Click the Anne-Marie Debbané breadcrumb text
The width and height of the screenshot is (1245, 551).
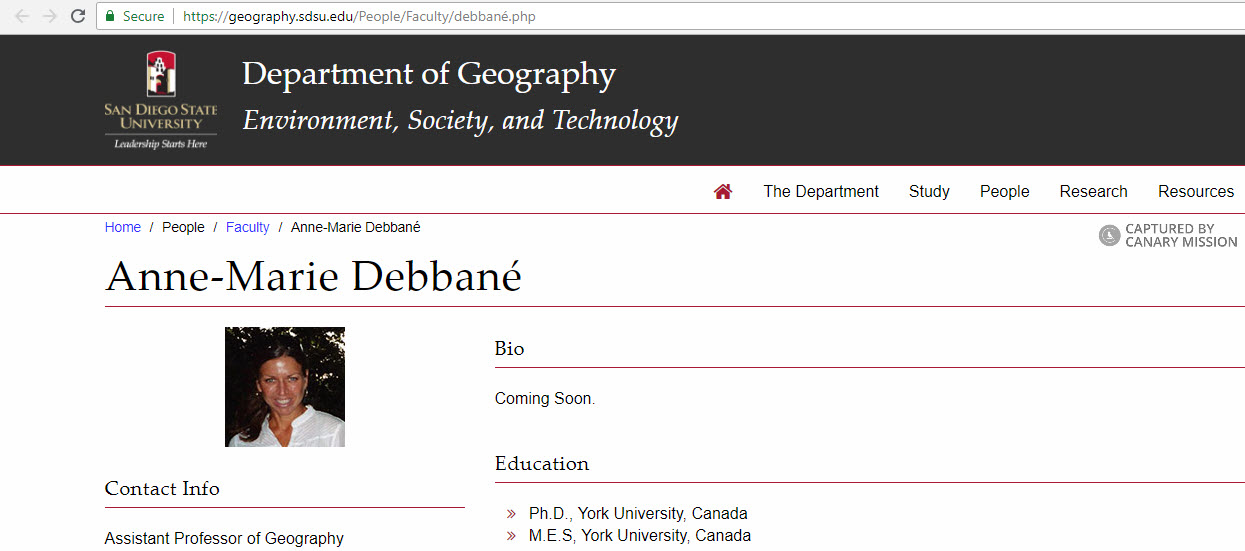[355, 227]
